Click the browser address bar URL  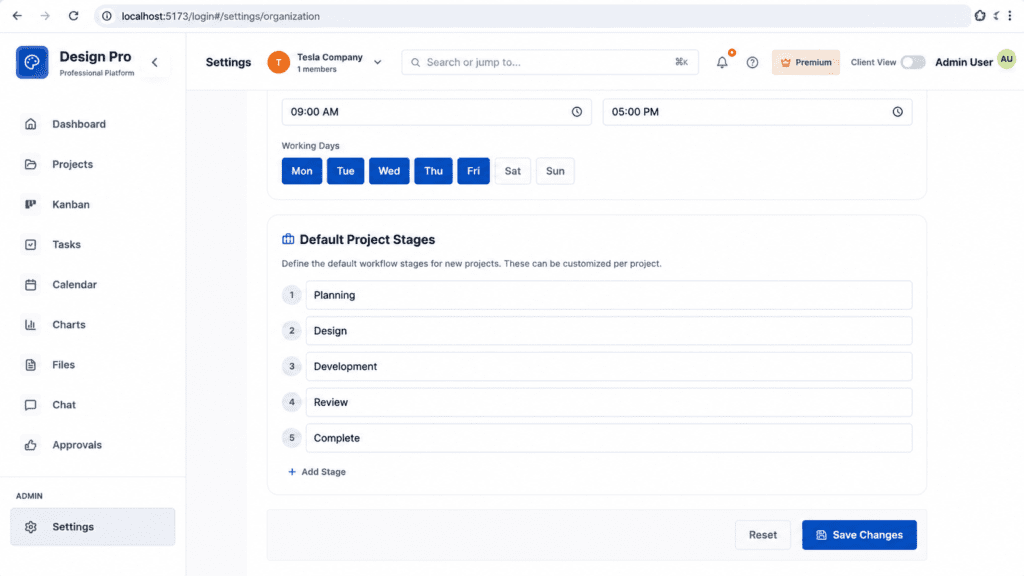click(x=221, y=16)
